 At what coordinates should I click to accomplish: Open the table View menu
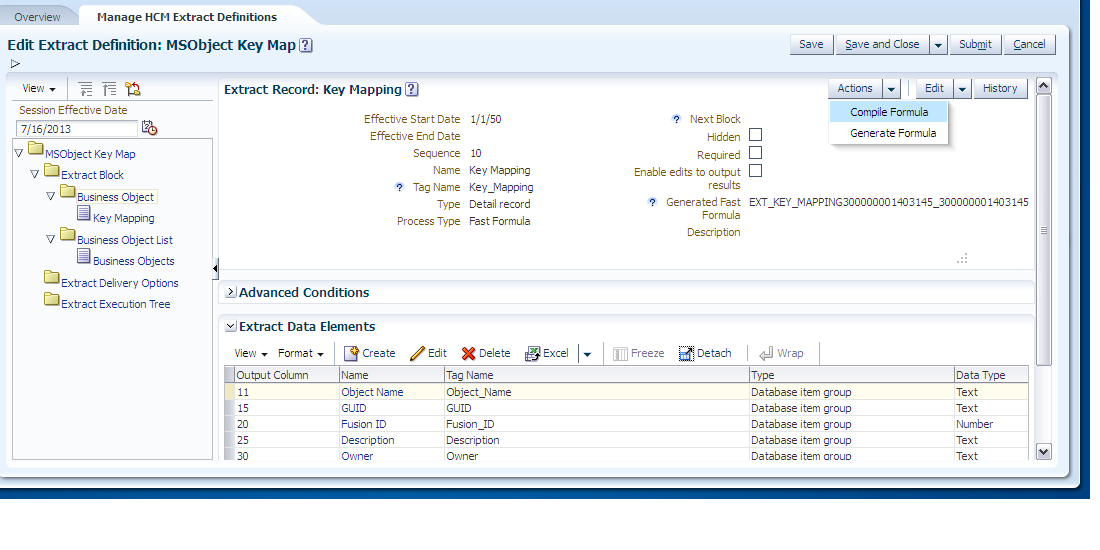coord(251,354)
